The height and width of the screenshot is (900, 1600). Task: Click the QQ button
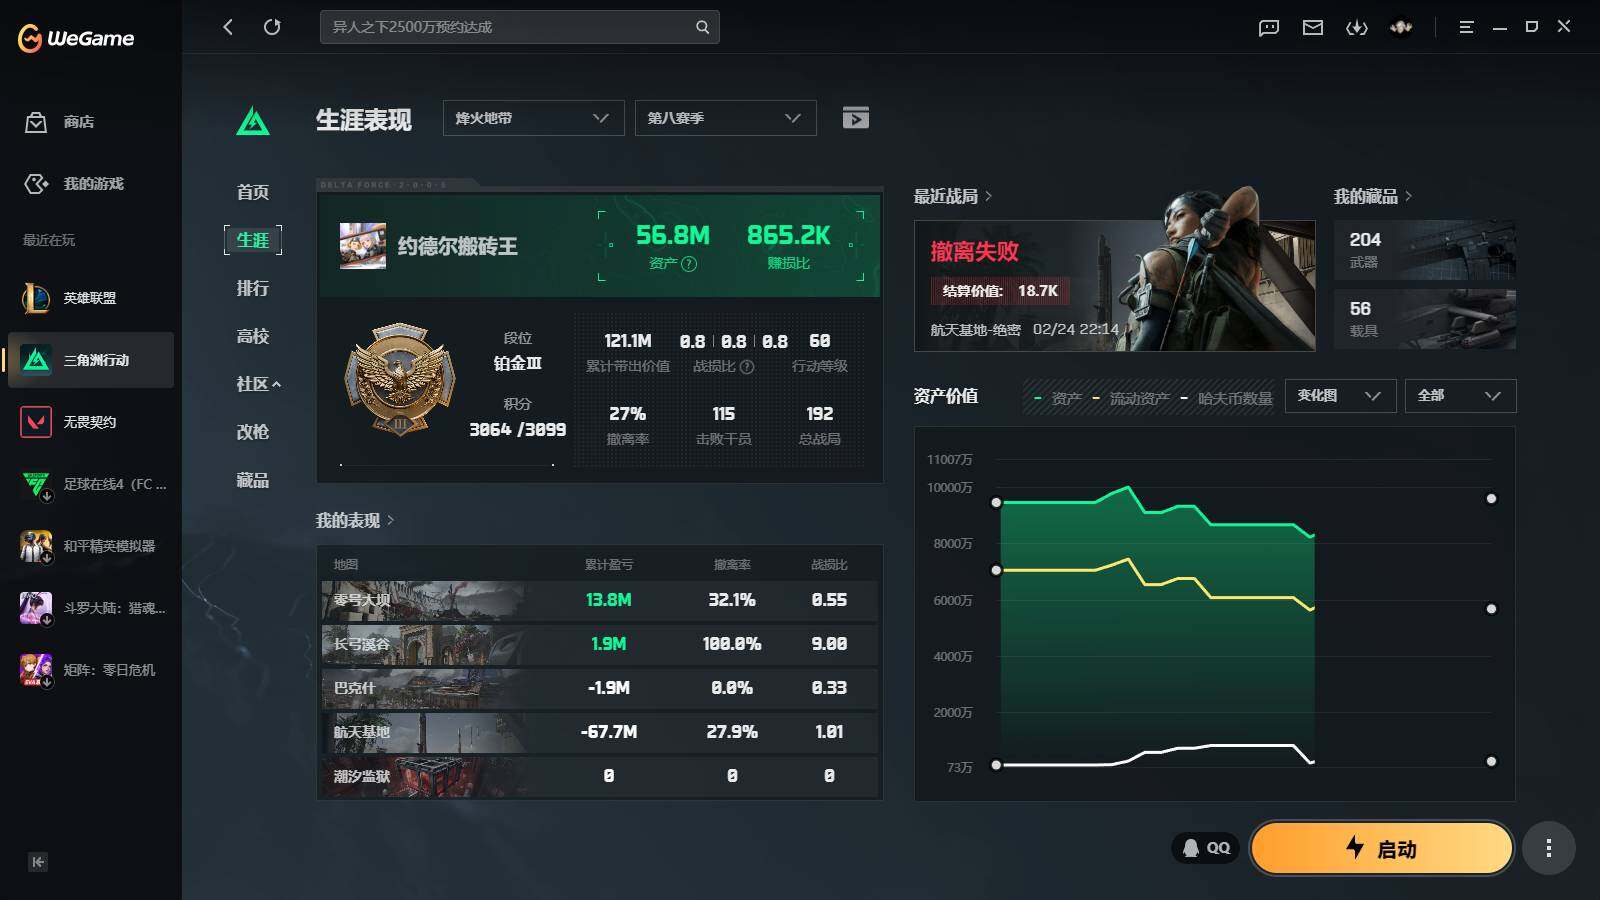[x=1206, y=848]
